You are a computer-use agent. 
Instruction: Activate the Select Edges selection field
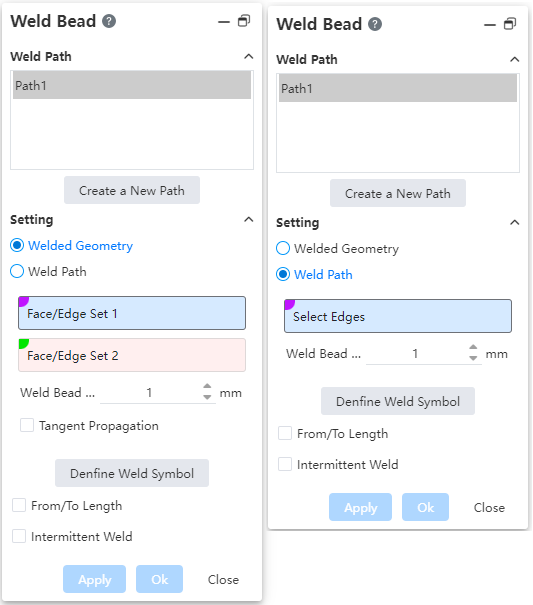398,316
